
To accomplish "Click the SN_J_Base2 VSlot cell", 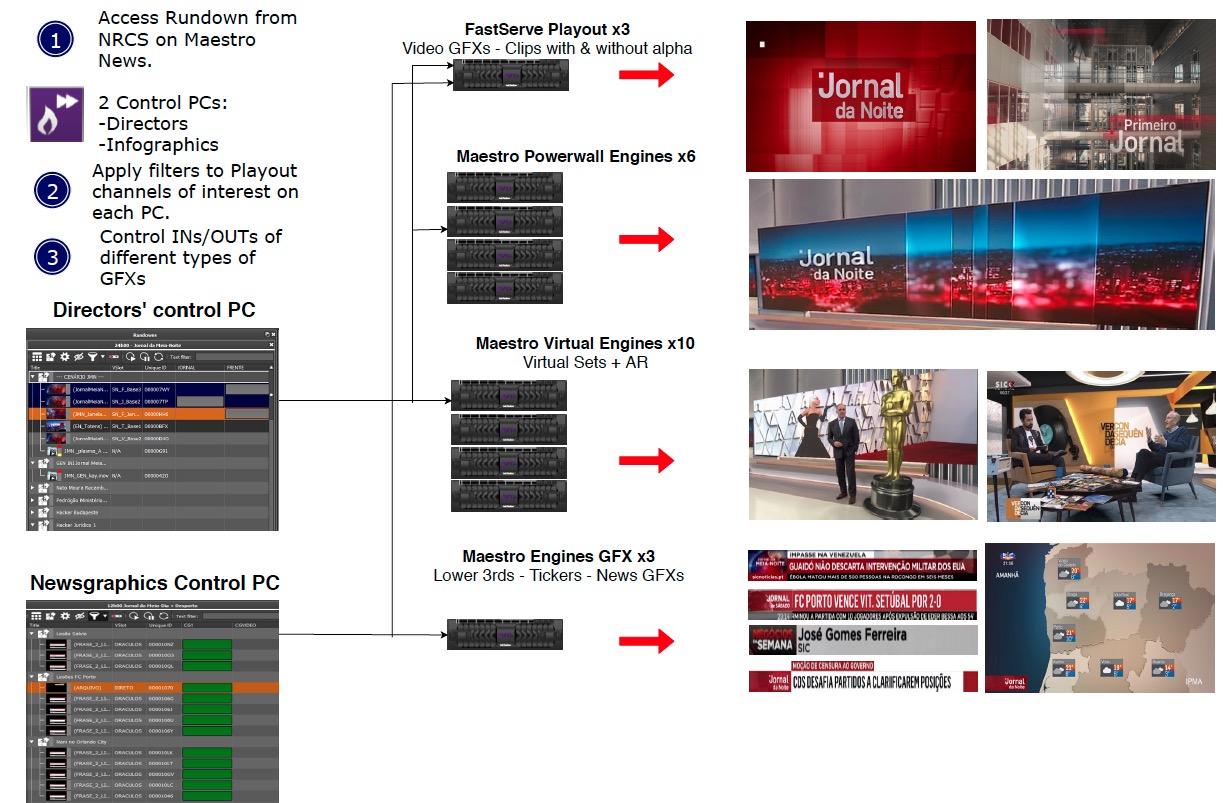I will (x=126, y=402).
